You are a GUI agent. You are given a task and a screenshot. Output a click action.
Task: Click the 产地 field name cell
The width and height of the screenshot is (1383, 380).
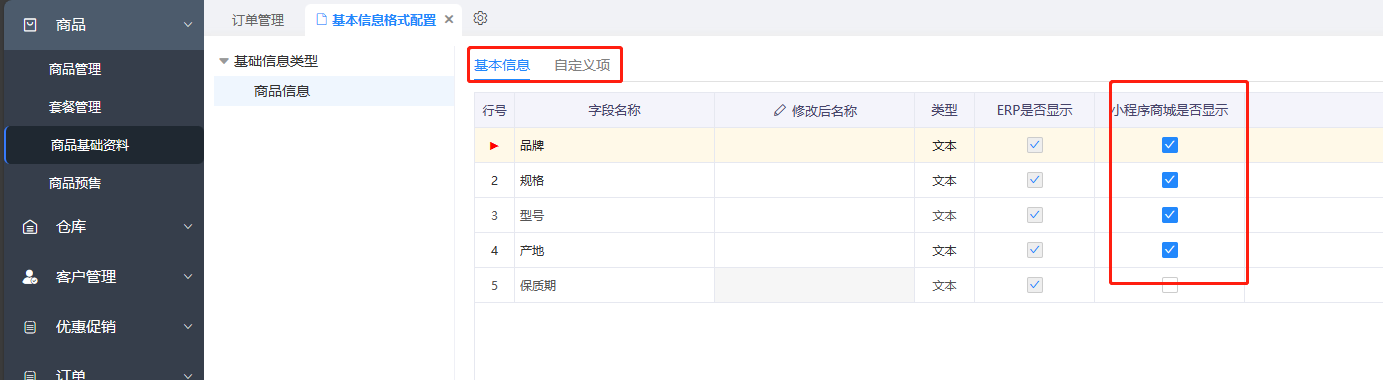click(x=614, y=250)
